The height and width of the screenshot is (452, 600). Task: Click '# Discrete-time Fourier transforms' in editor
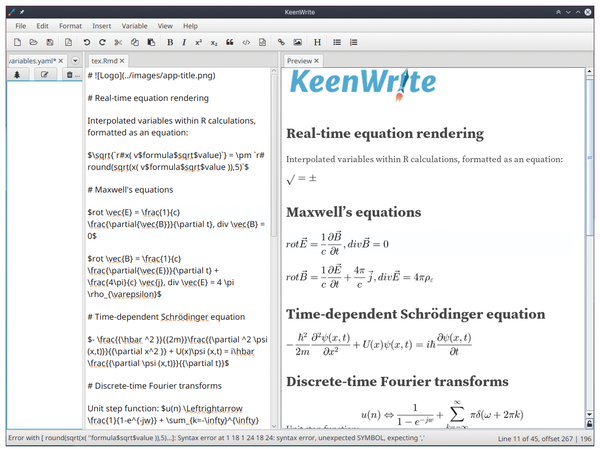coord(154,385)
